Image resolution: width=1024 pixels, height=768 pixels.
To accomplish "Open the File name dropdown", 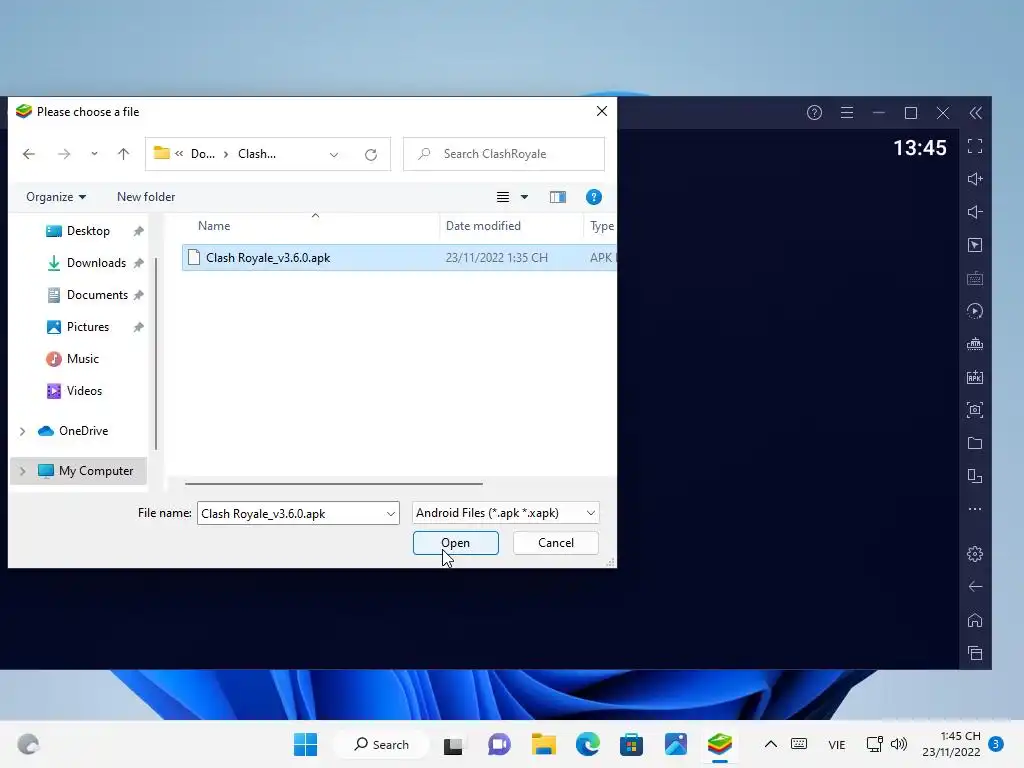I will 391,513.
